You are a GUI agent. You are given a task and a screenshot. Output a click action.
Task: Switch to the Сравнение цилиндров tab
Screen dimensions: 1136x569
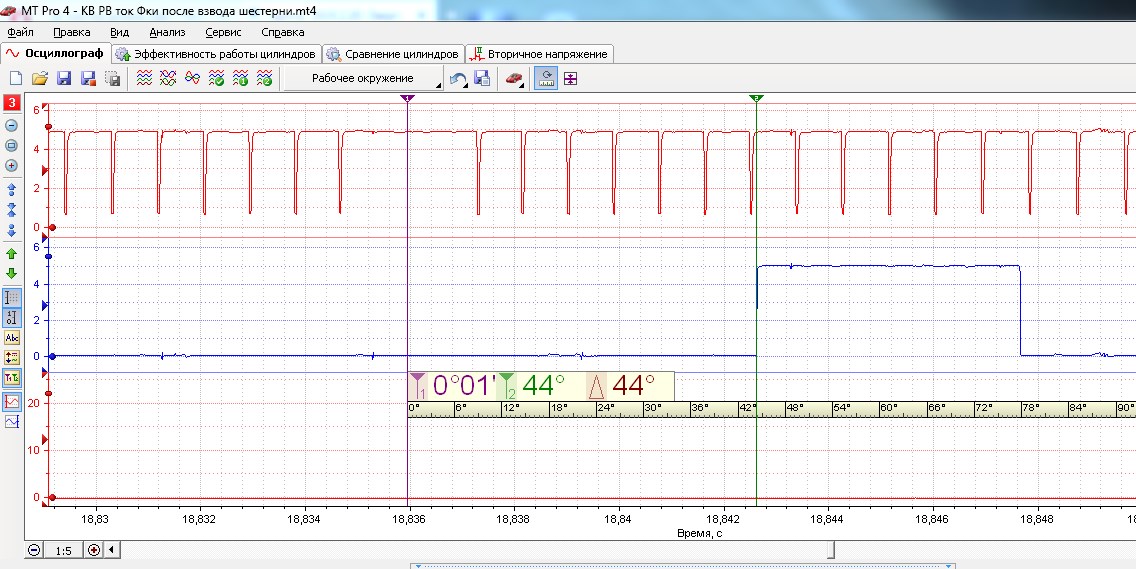tap(393, 53)
